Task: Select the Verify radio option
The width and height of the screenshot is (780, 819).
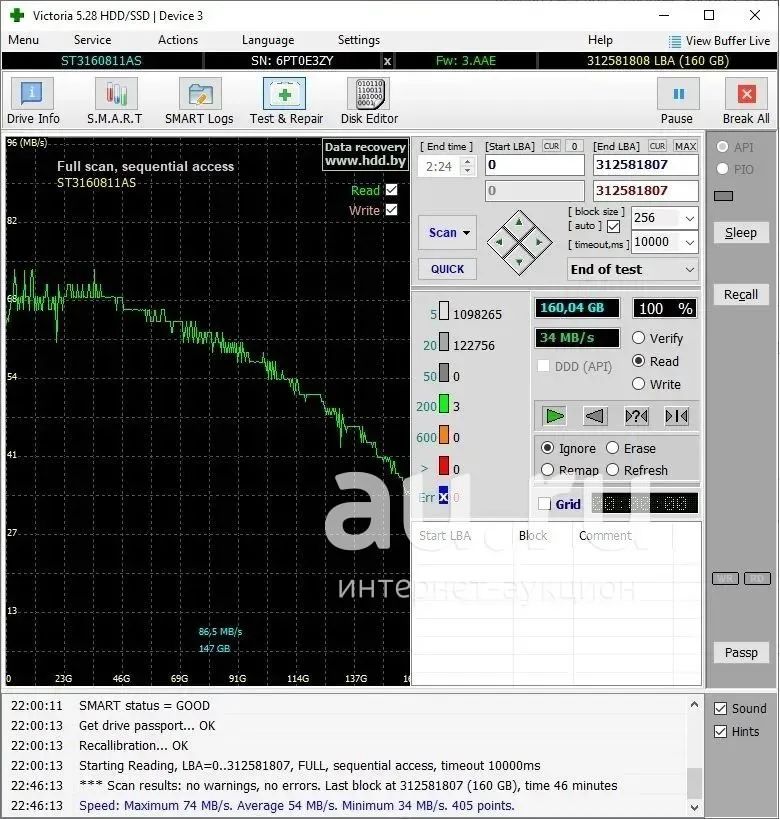Action: tap(639, 338)
